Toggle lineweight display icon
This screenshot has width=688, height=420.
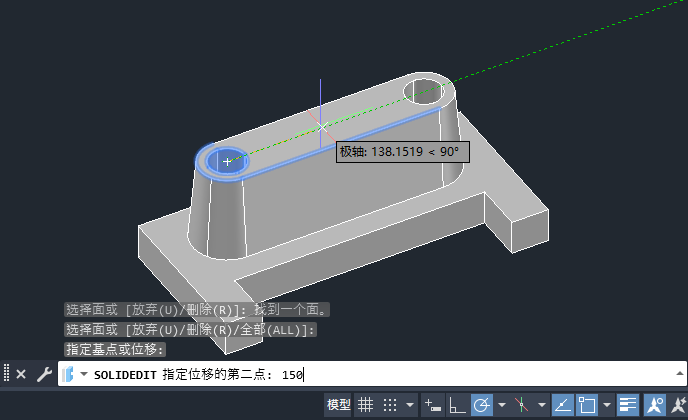click(627, 405)
